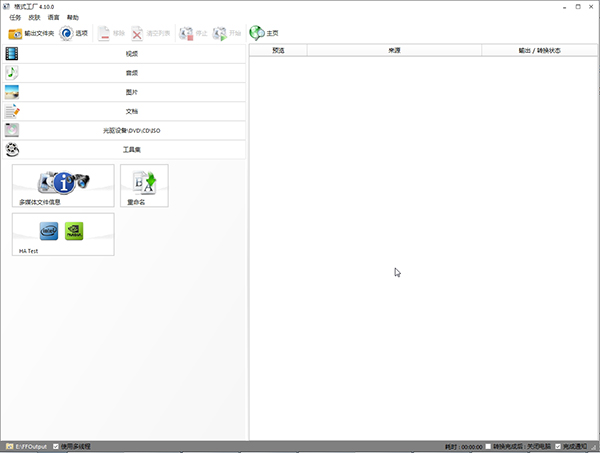Open the 皮肤 (Skin) menu
The width and height of the screenshot is (600, 453).
click(34, 18)
